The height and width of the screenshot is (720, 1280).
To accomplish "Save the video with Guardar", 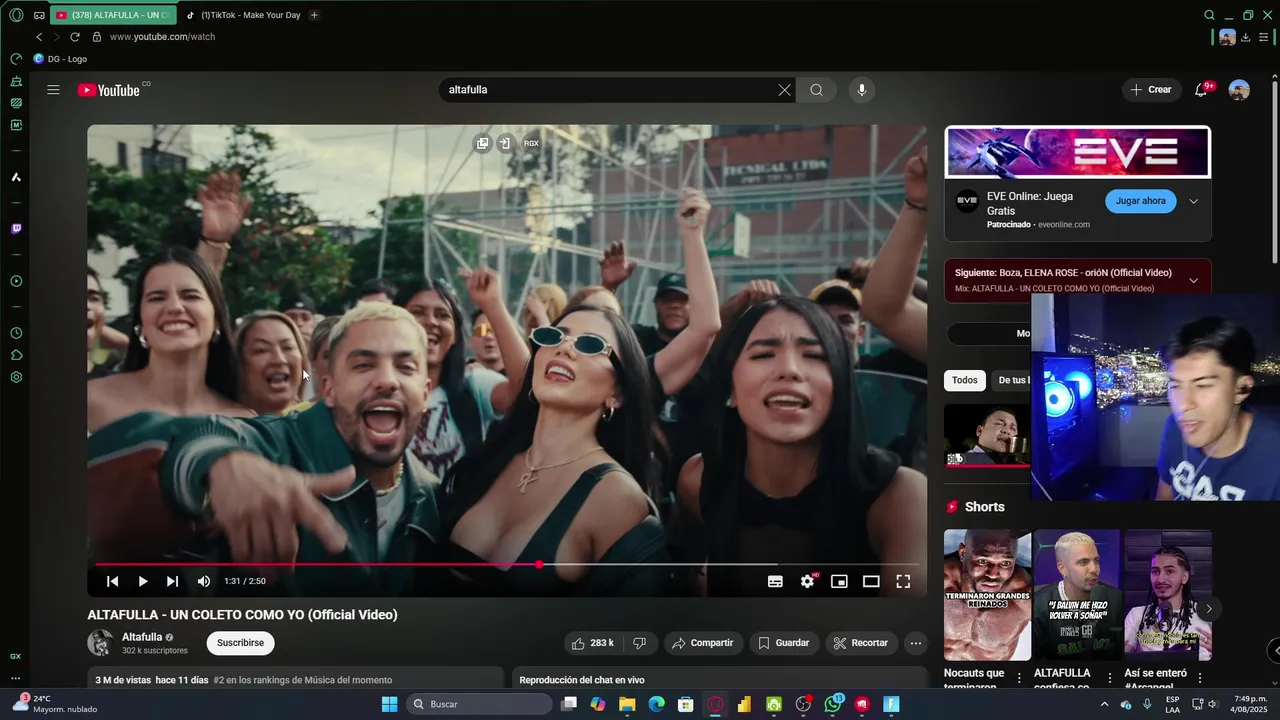I will click(784, 643).
